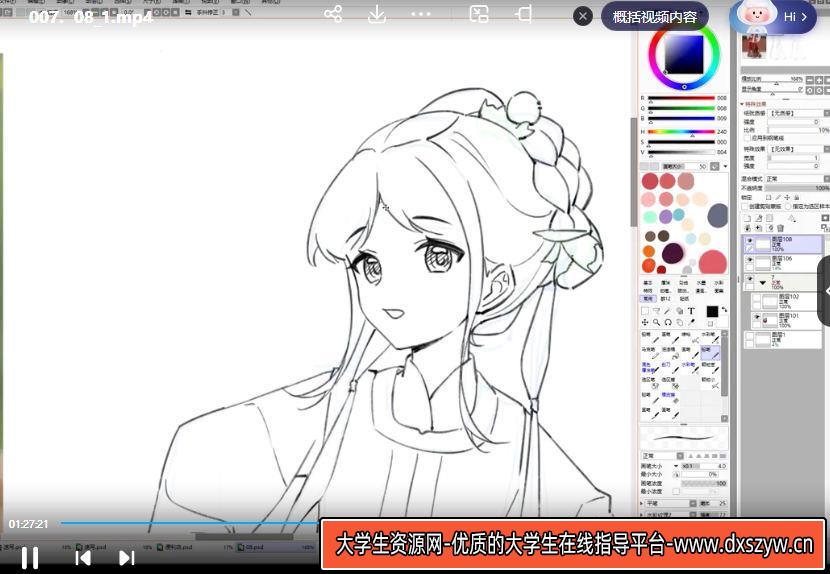This screenshot has height=574, width=830.
Task: Open the brush shape dropdown
Action: coord(671,503)
